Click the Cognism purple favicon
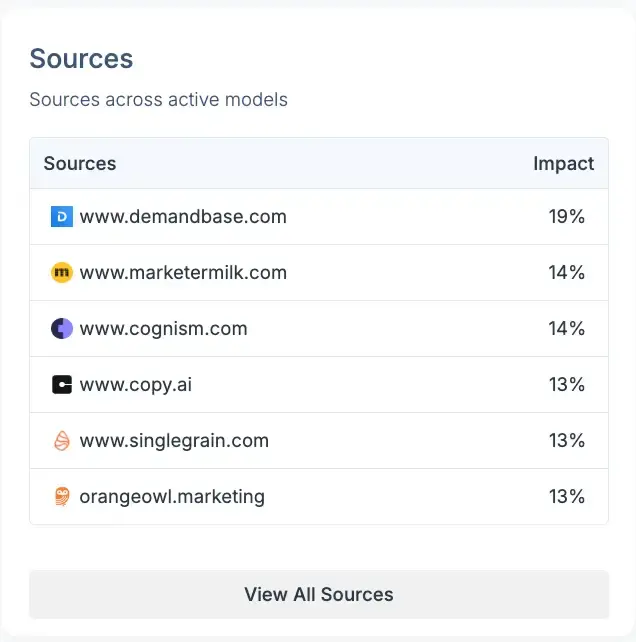This screenshot has height=642, width=636. tap(62, 328)
